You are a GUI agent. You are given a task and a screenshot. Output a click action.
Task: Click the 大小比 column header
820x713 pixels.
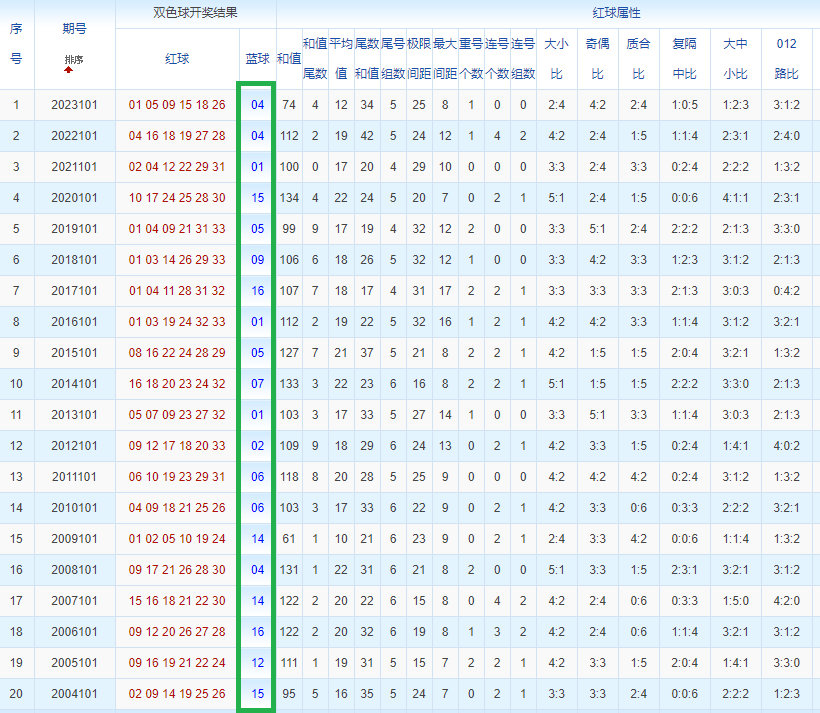pyautogui.click(x=556, y=59)
